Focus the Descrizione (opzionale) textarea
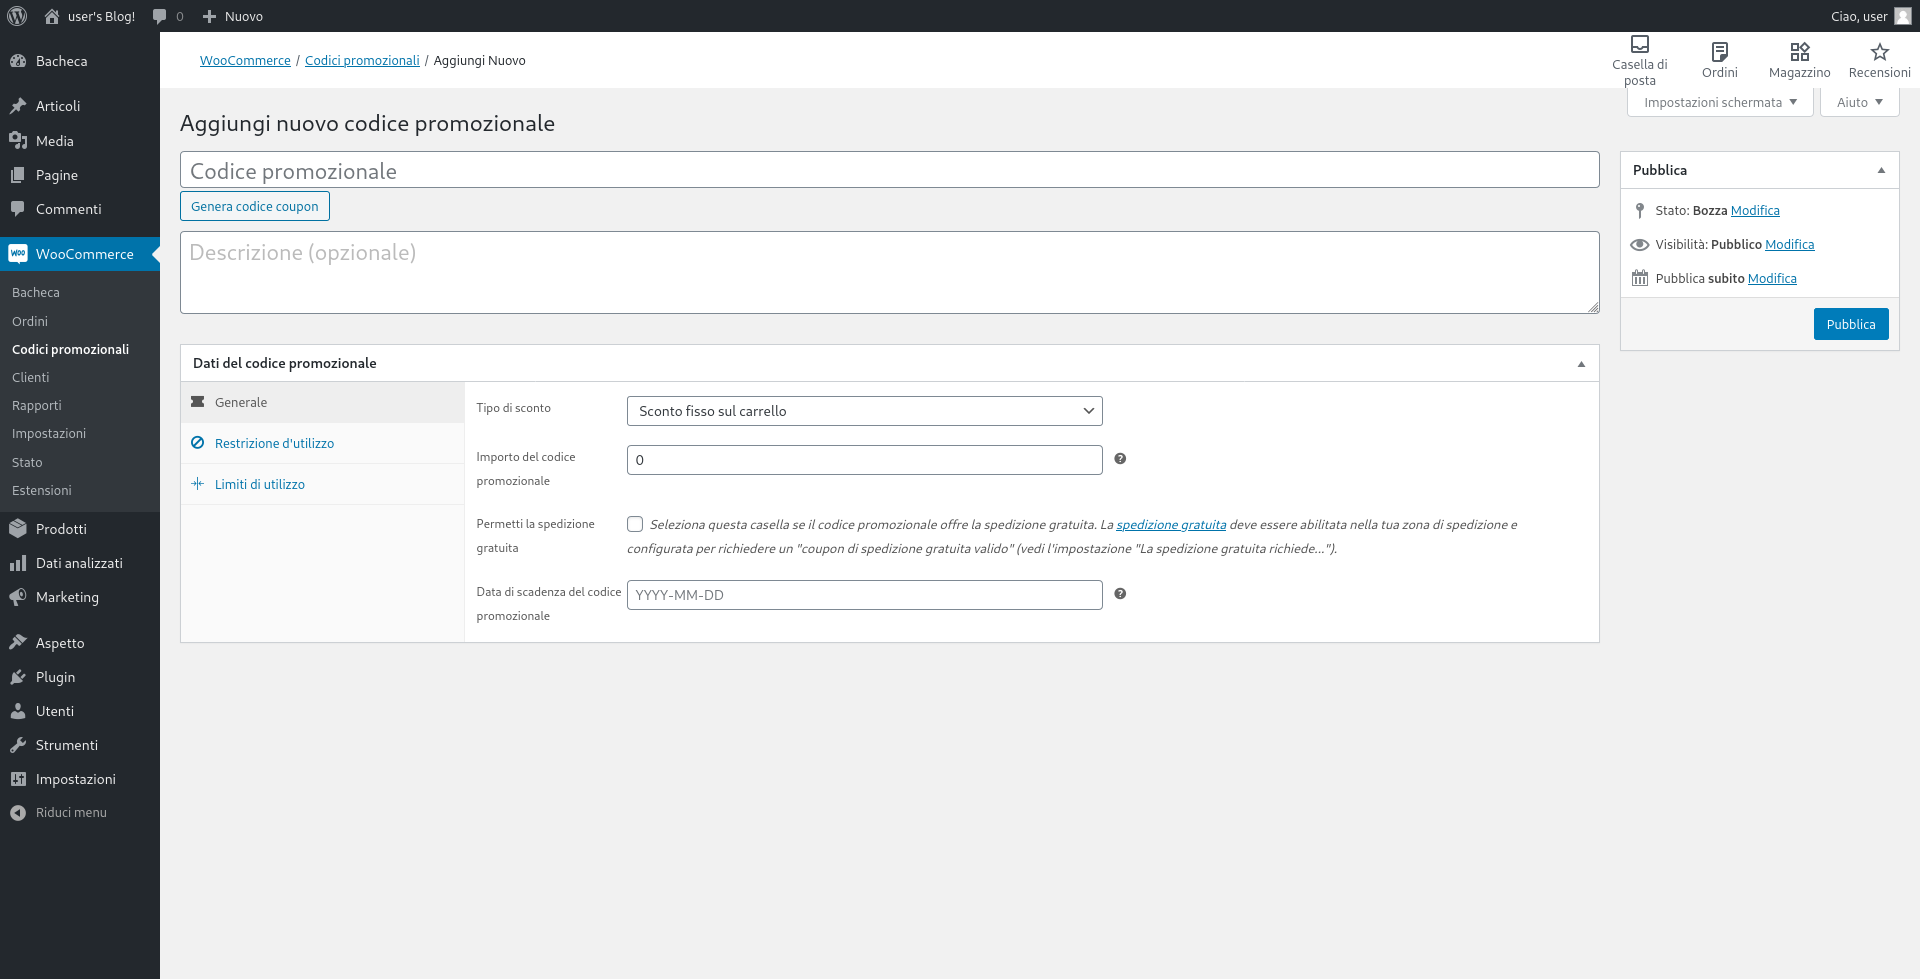The image size is (1920, 979). pyautogui.click(x=890, y=273)
